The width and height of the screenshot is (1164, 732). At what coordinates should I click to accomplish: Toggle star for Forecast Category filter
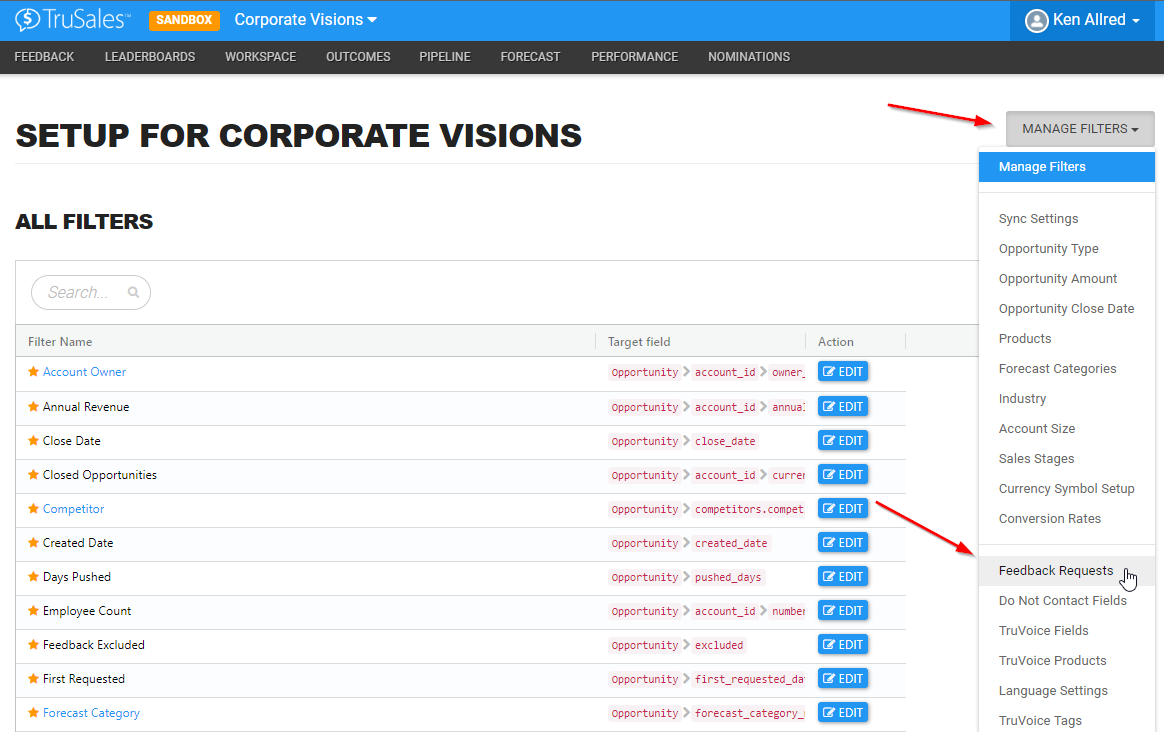(x=33, y=713)
